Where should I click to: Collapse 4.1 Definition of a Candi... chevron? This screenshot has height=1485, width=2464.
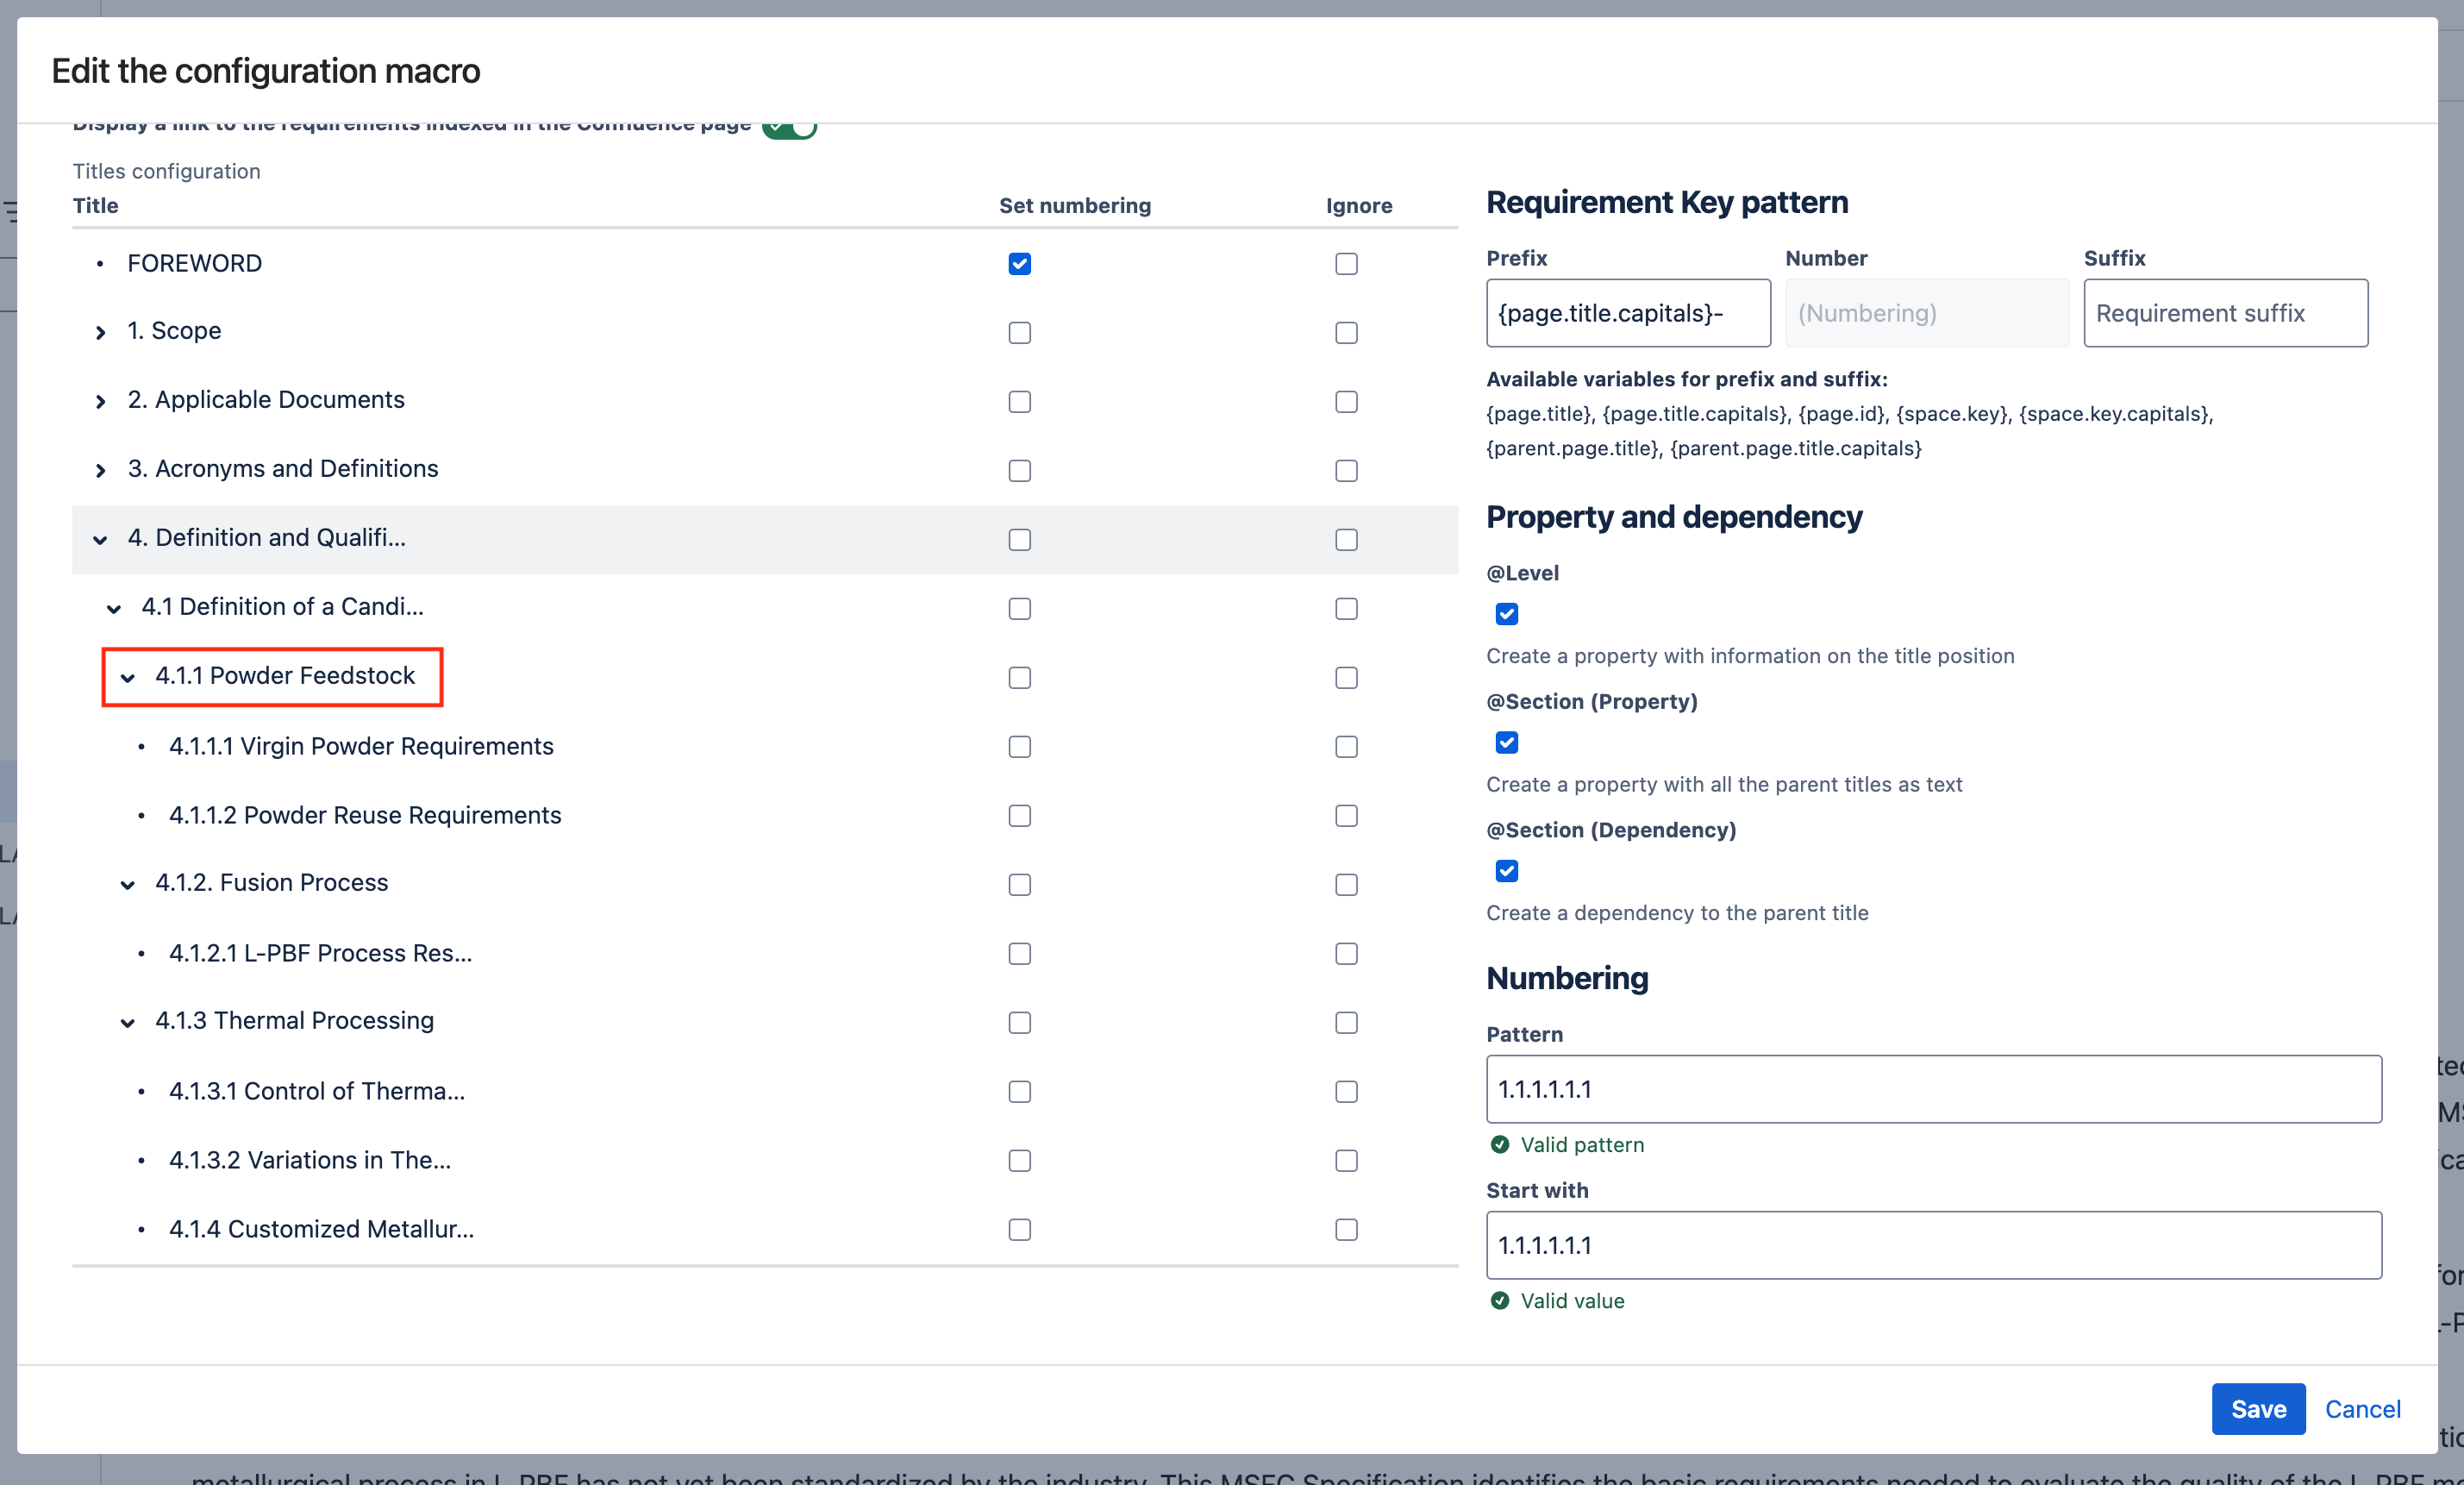114,608
